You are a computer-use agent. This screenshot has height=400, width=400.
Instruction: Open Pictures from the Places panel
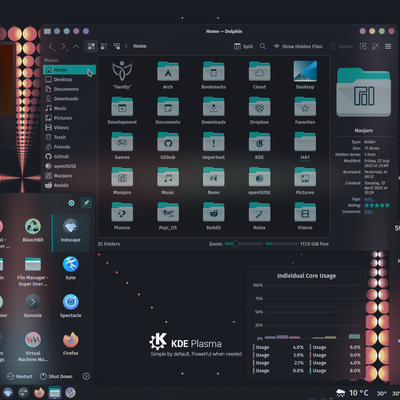pos(69,118)
